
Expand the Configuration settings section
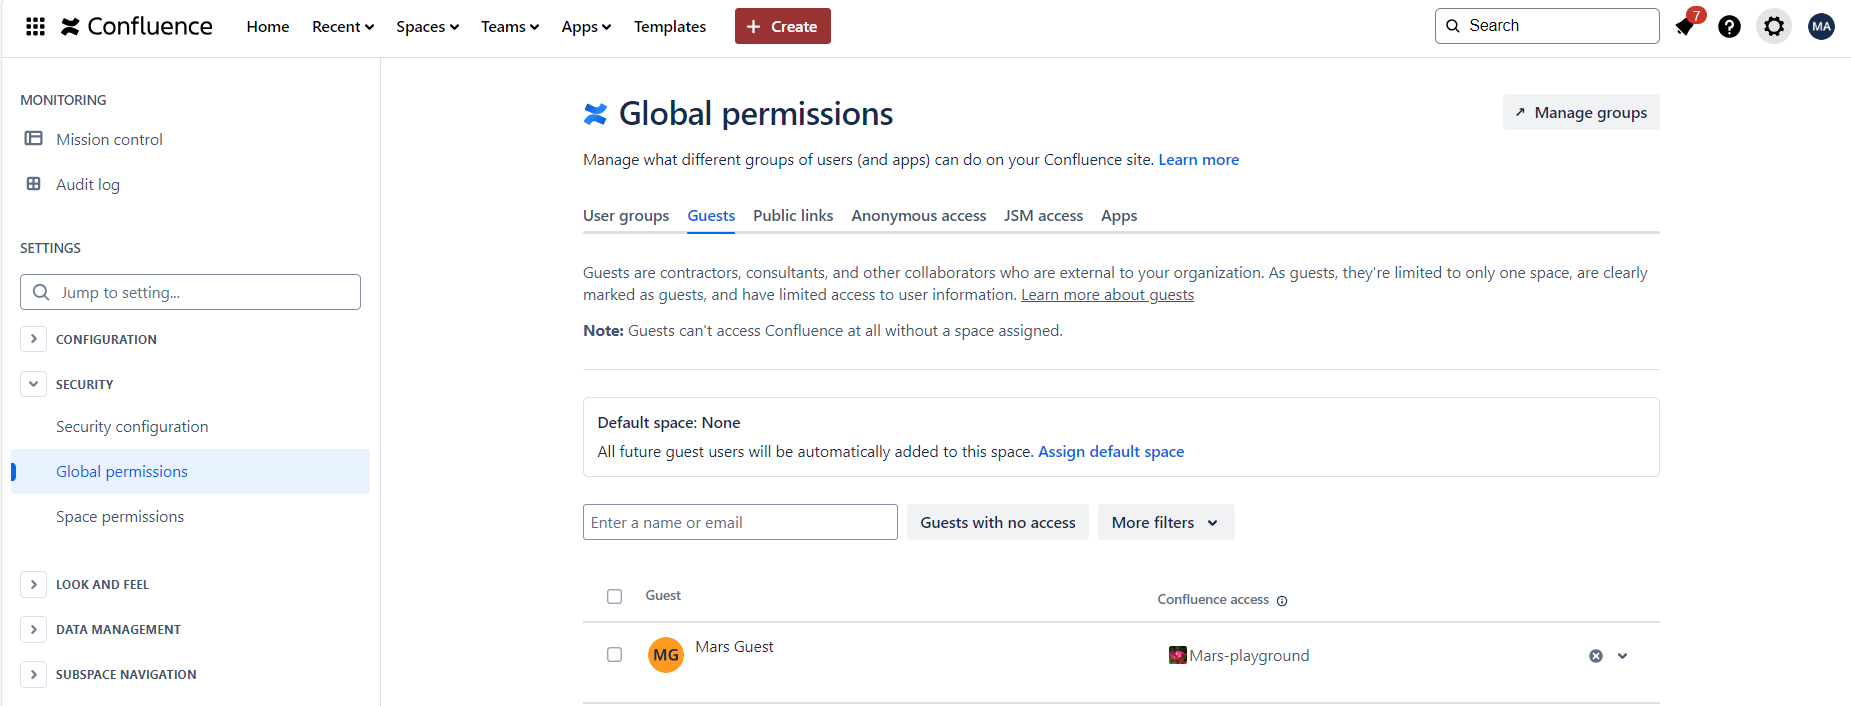coord(33,339)
